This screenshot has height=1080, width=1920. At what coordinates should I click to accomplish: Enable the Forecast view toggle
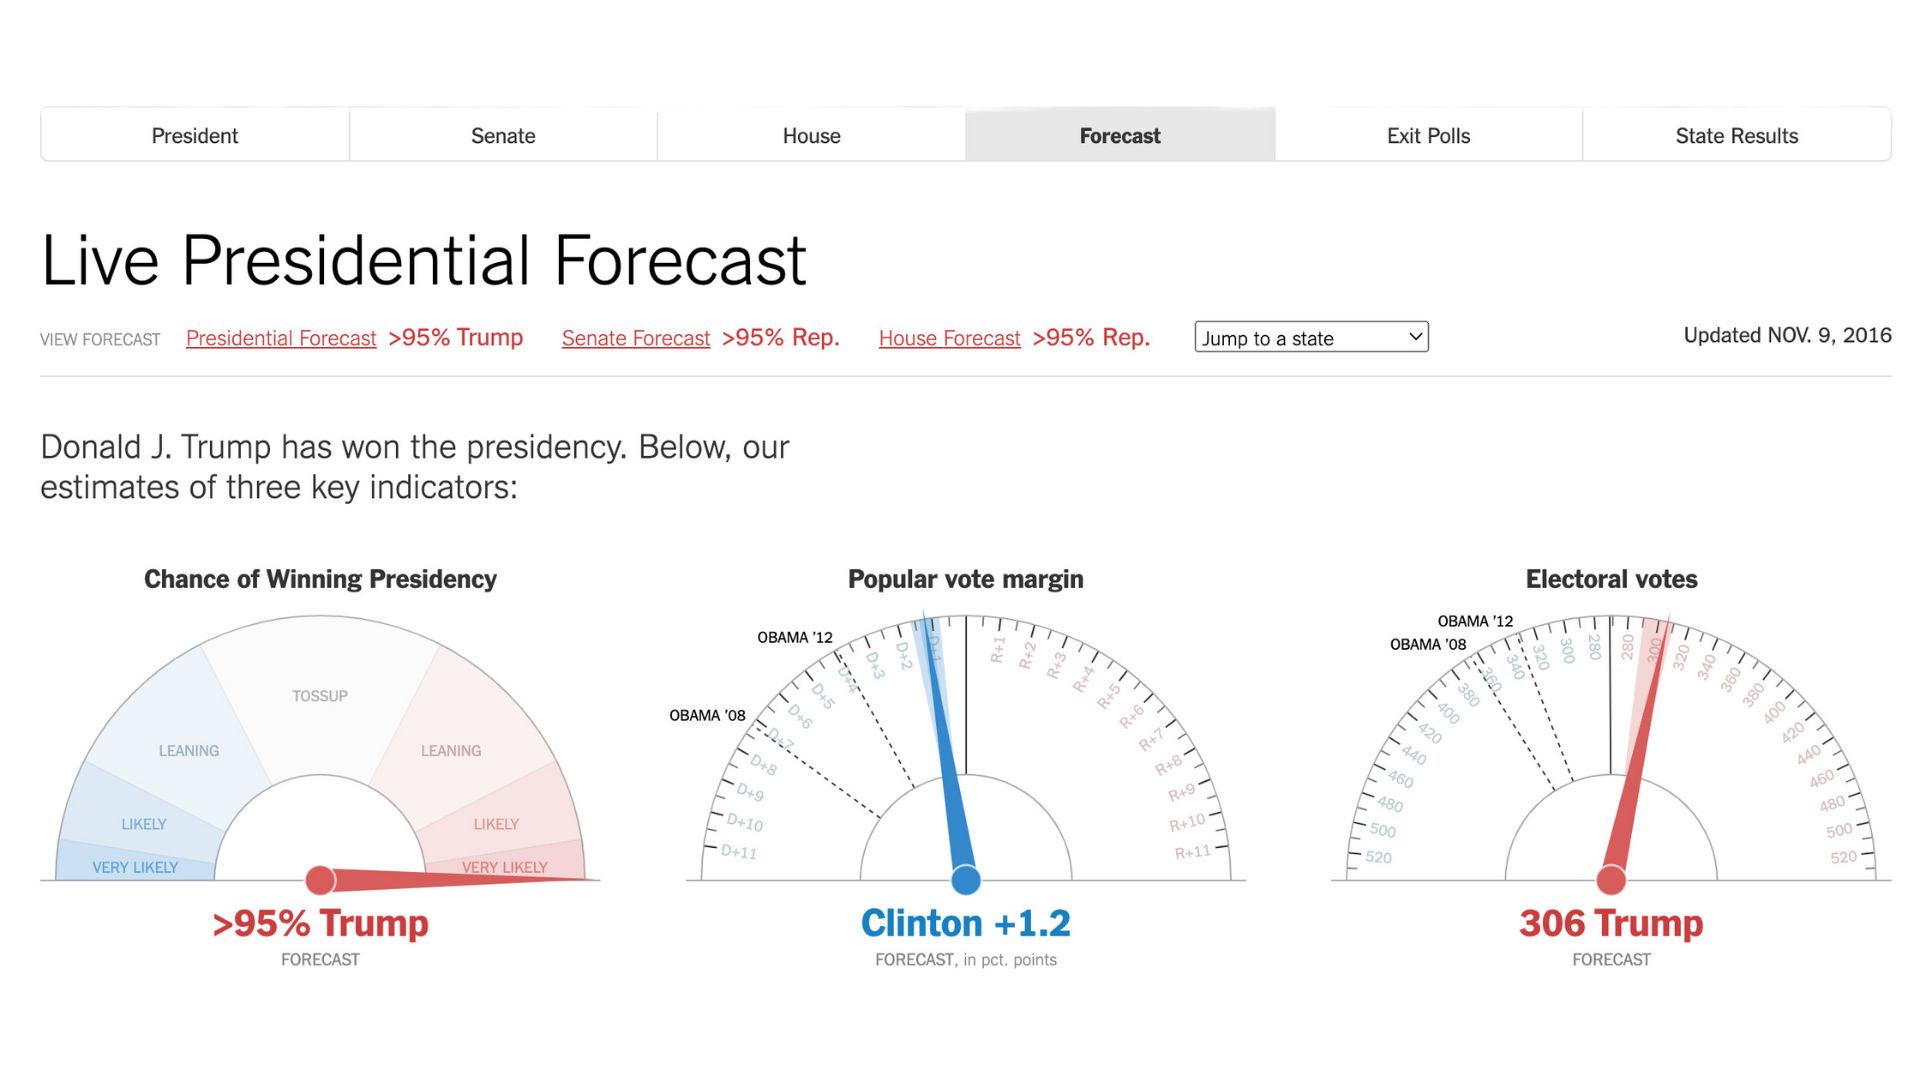[1118, 133]
